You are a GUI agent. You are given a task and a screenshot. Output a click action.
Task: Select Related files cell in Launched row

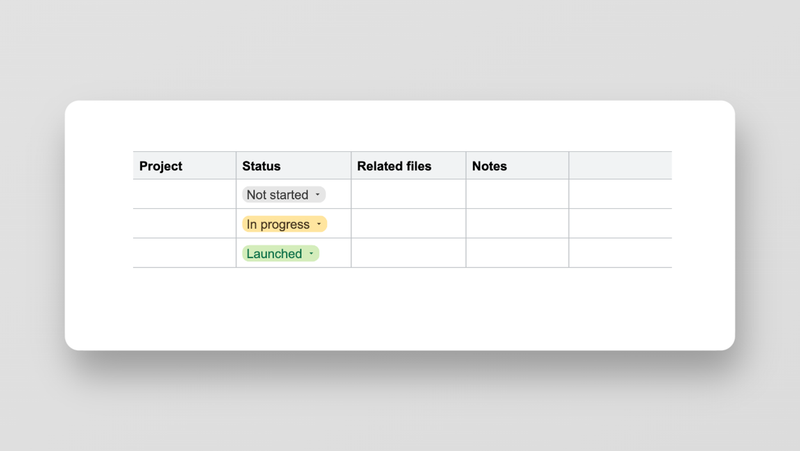click(408, 254)
